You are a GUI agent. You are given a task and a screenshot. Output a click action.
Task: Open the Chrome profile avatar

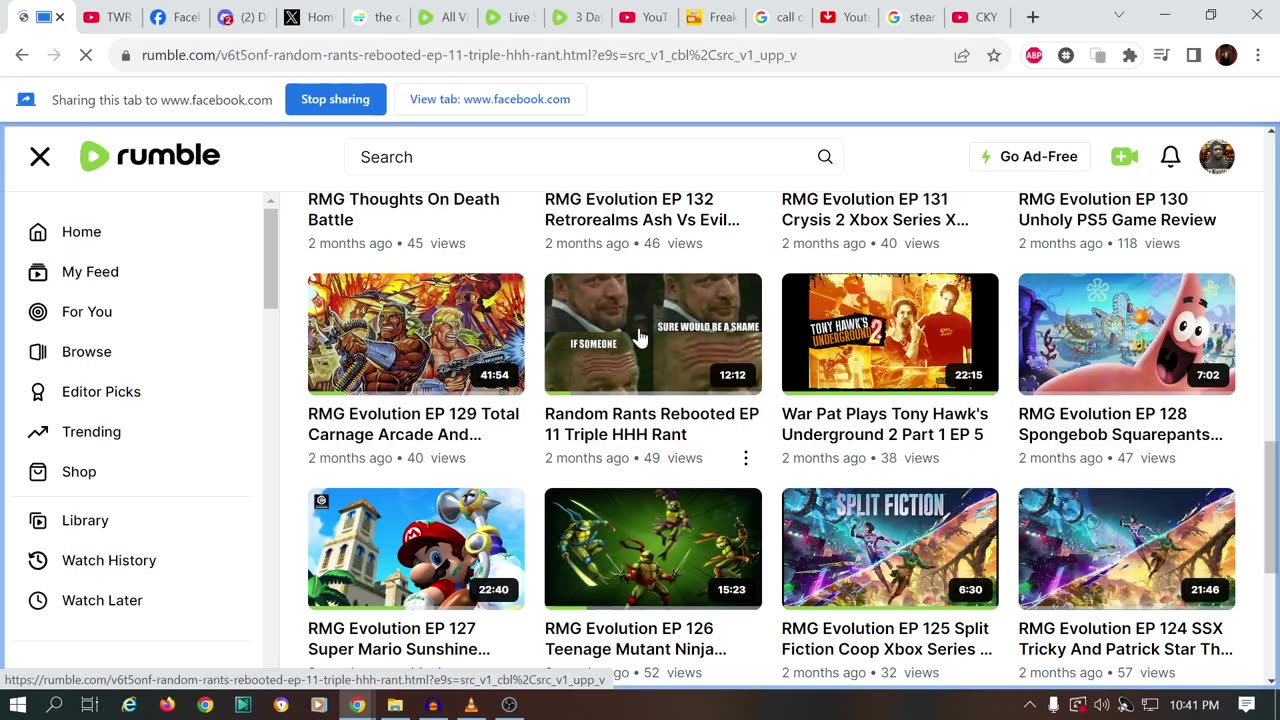click(x=1226, y=56)
